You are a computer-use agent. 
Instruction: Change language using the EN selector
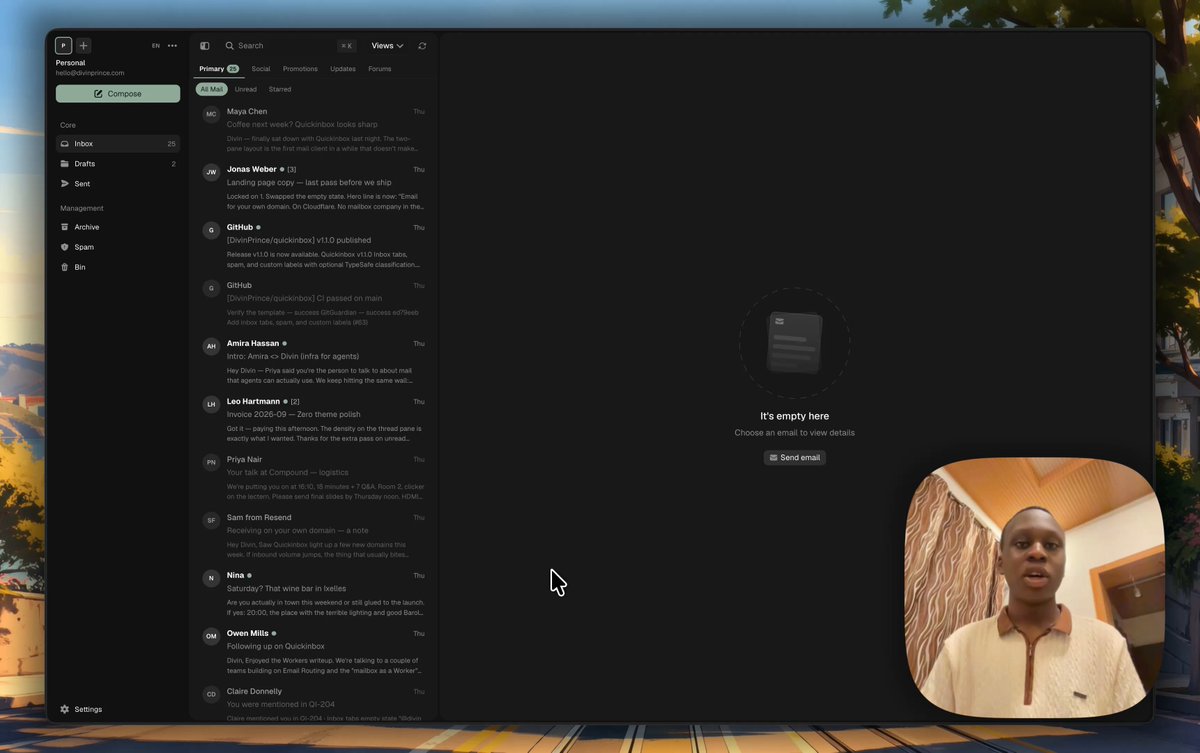coord(156,46)
